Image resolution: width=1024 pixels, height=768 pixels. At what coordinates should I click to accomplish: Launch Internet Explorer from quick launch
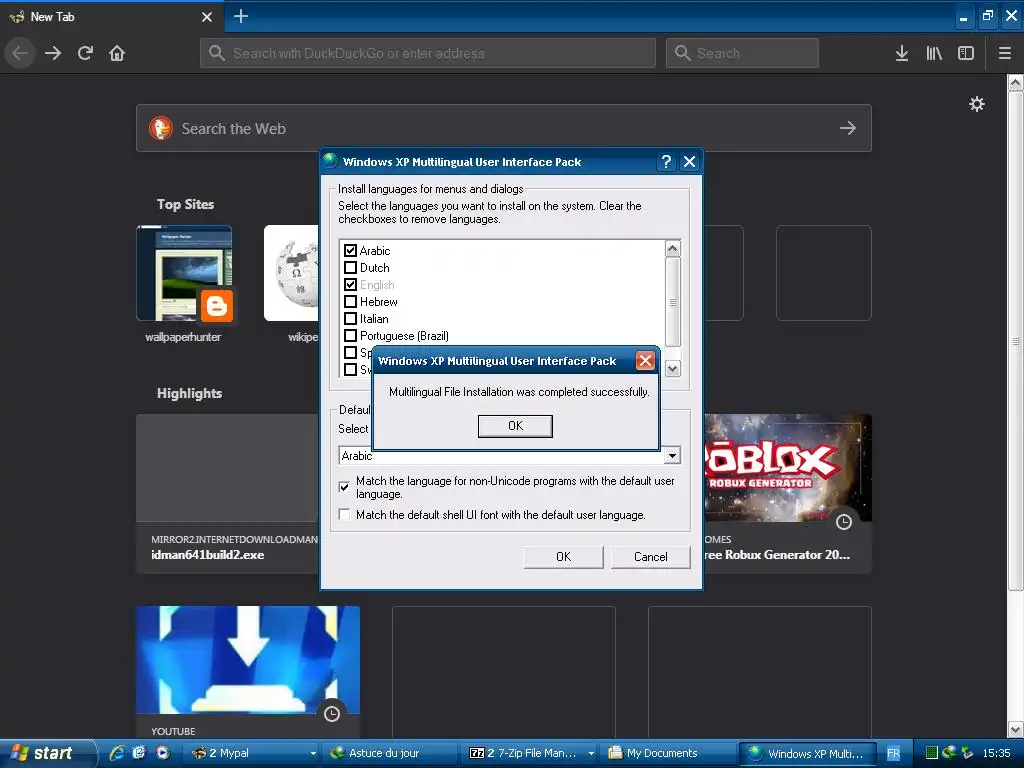[x=116, y=752]
